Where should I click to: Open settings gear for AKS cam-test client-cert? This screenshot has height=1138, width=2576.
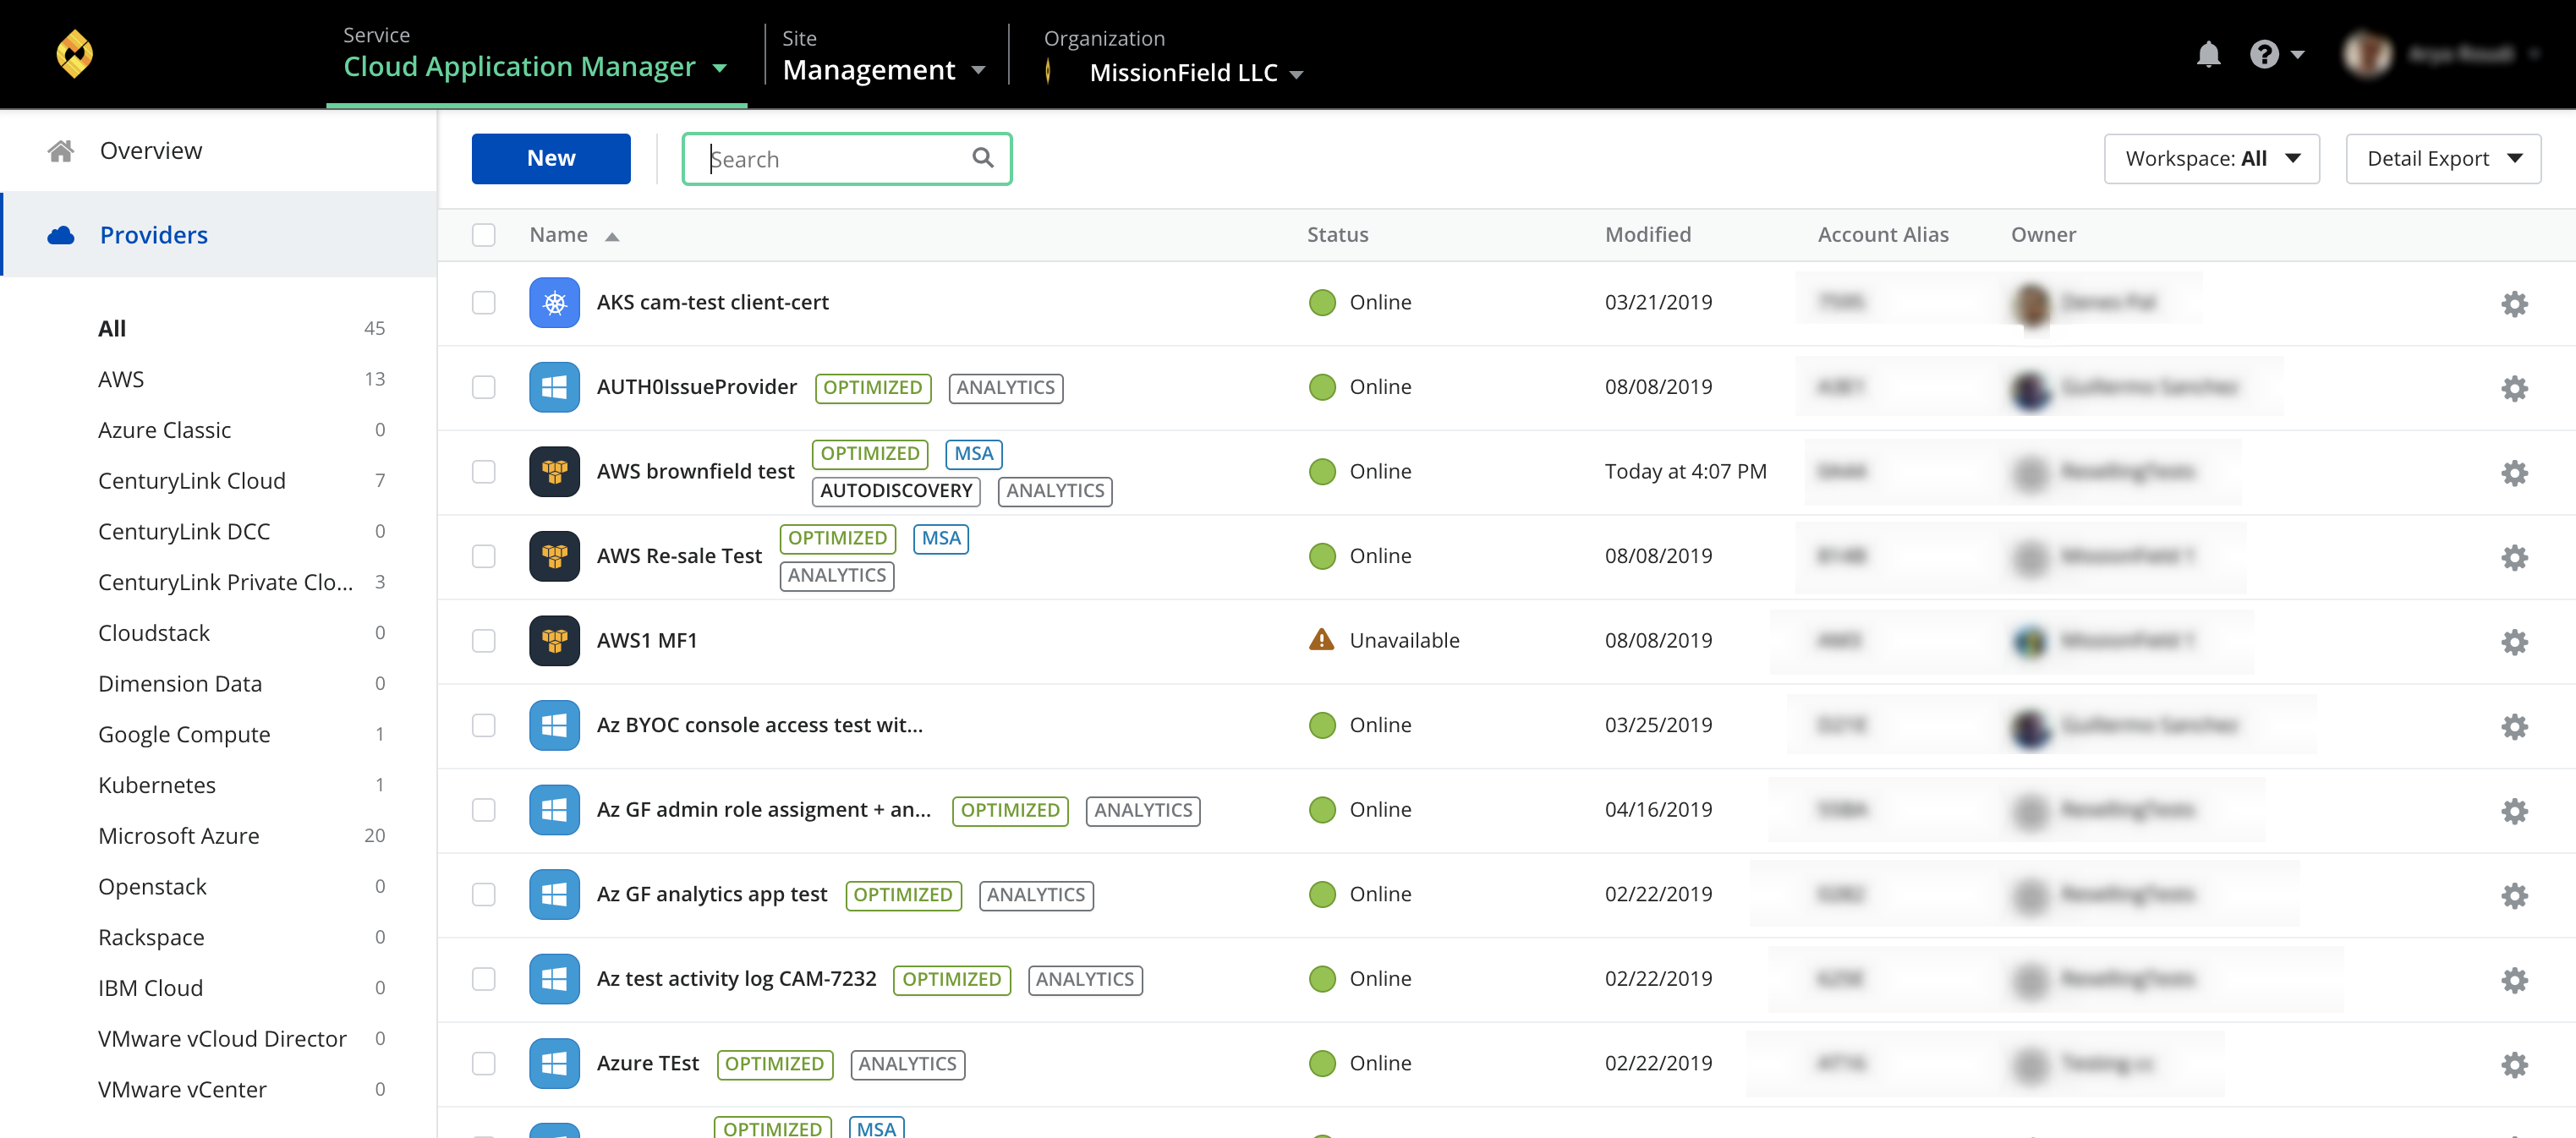[2514, 303]
